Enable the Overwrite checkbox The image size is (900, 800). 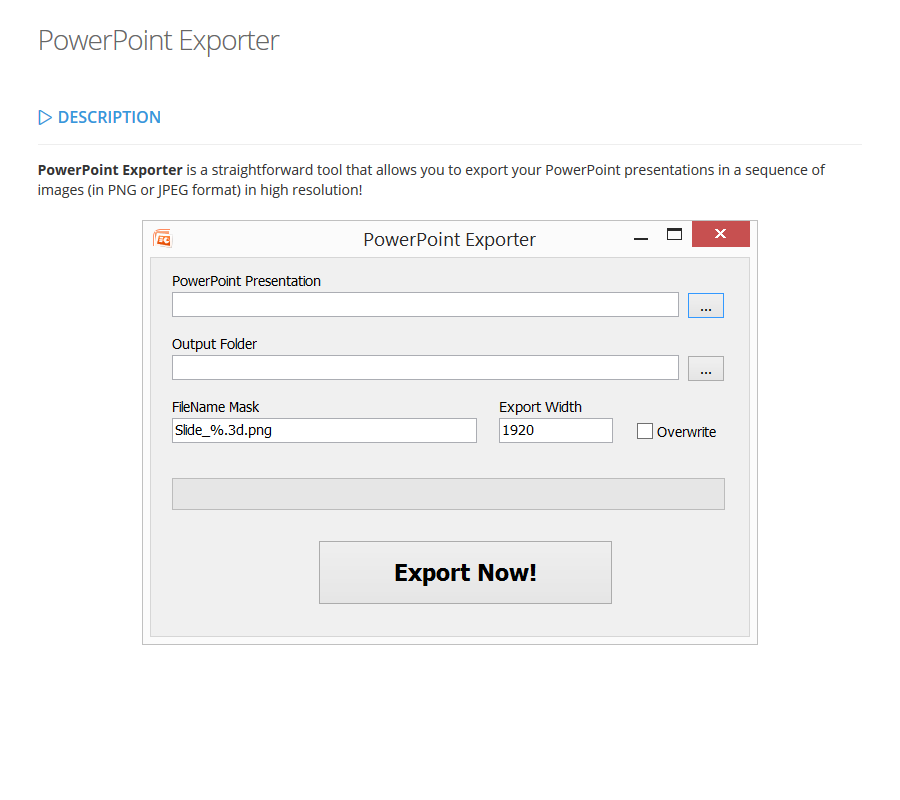pyautogui.click(x=645, y=431)
